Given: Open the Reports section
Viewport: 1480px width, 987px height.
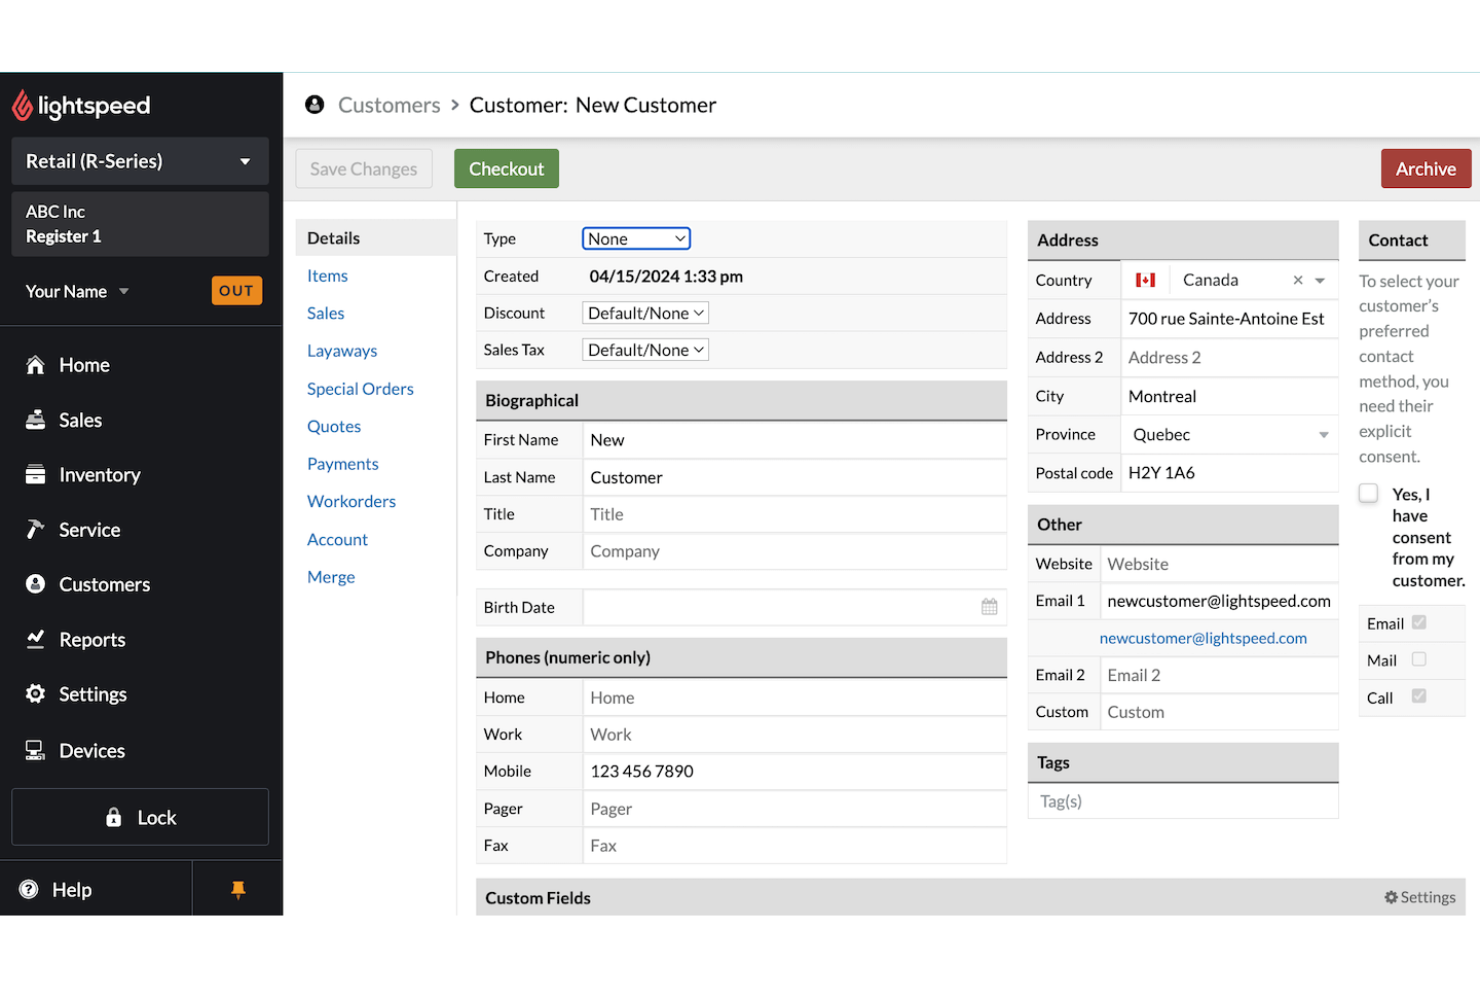Looking at the screenshot, I should click(37, 639).
